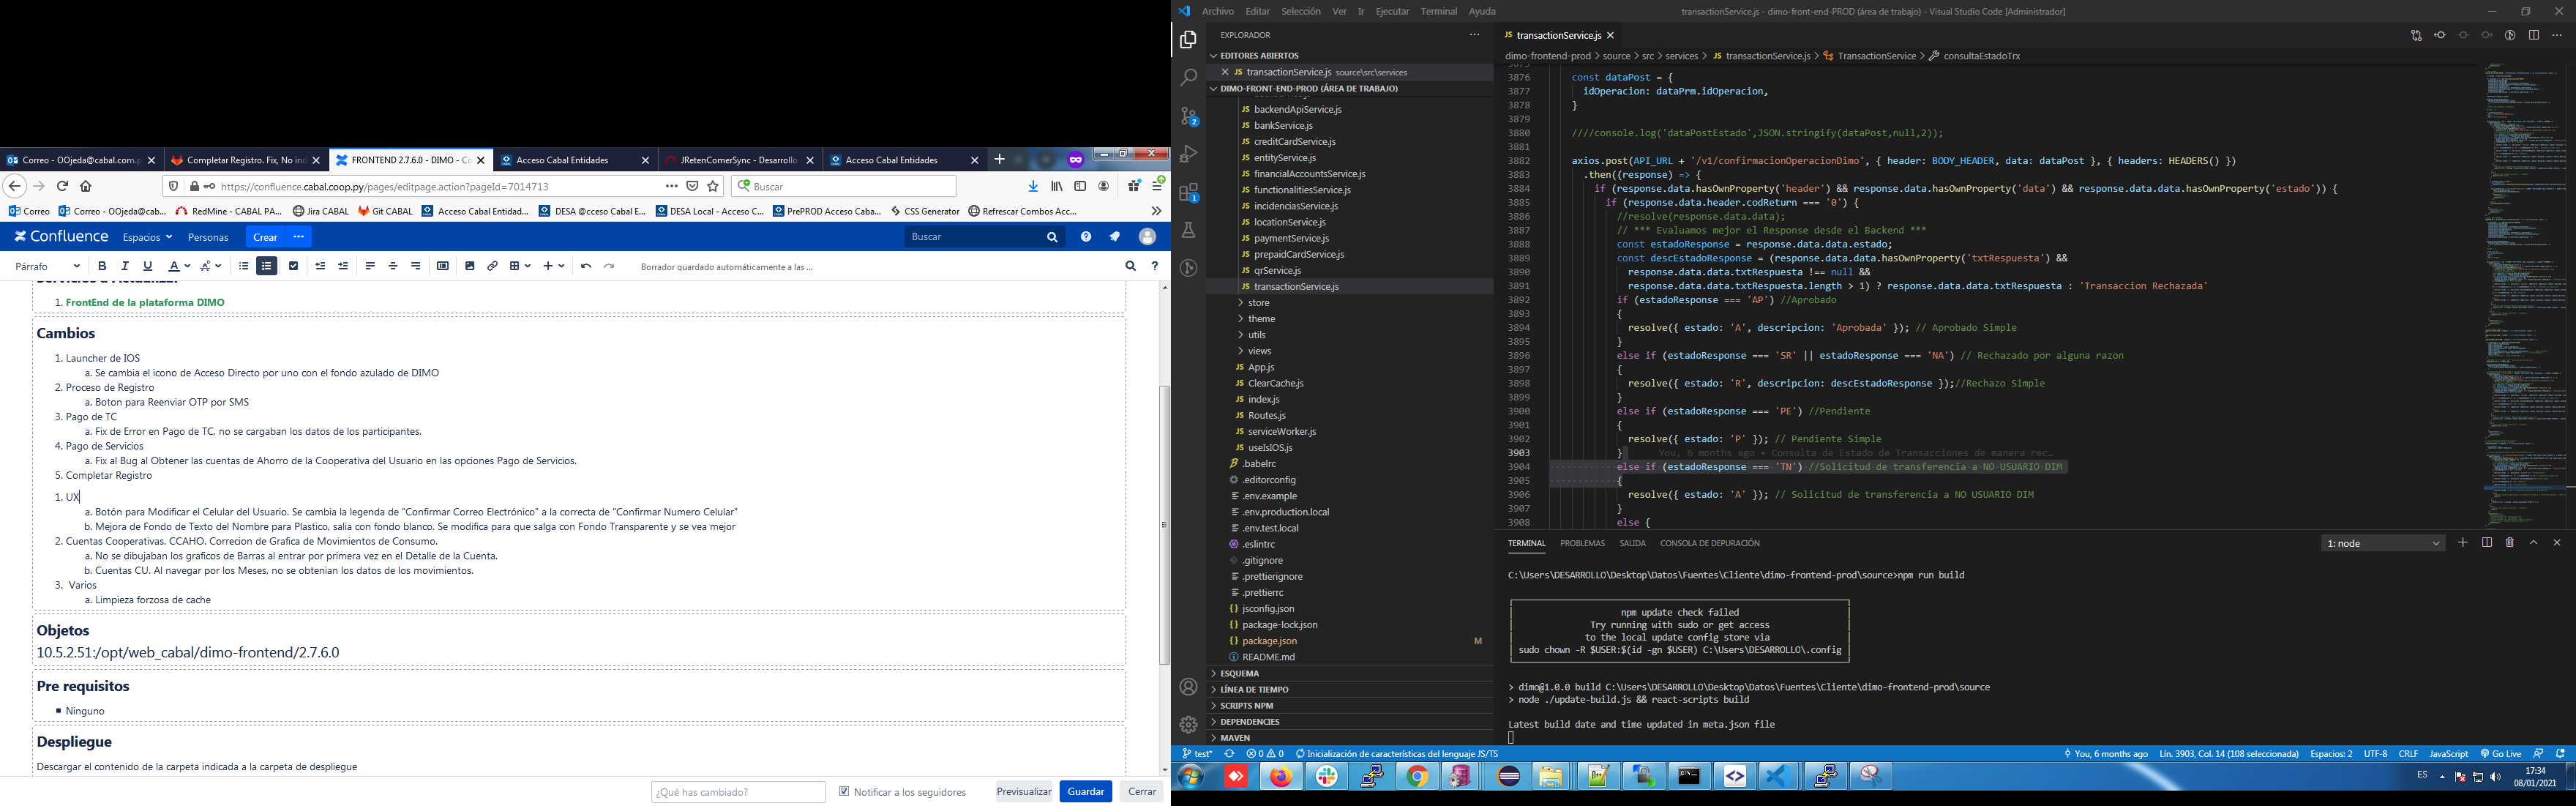Click the Crear button in Confluence

coord(265,237)
